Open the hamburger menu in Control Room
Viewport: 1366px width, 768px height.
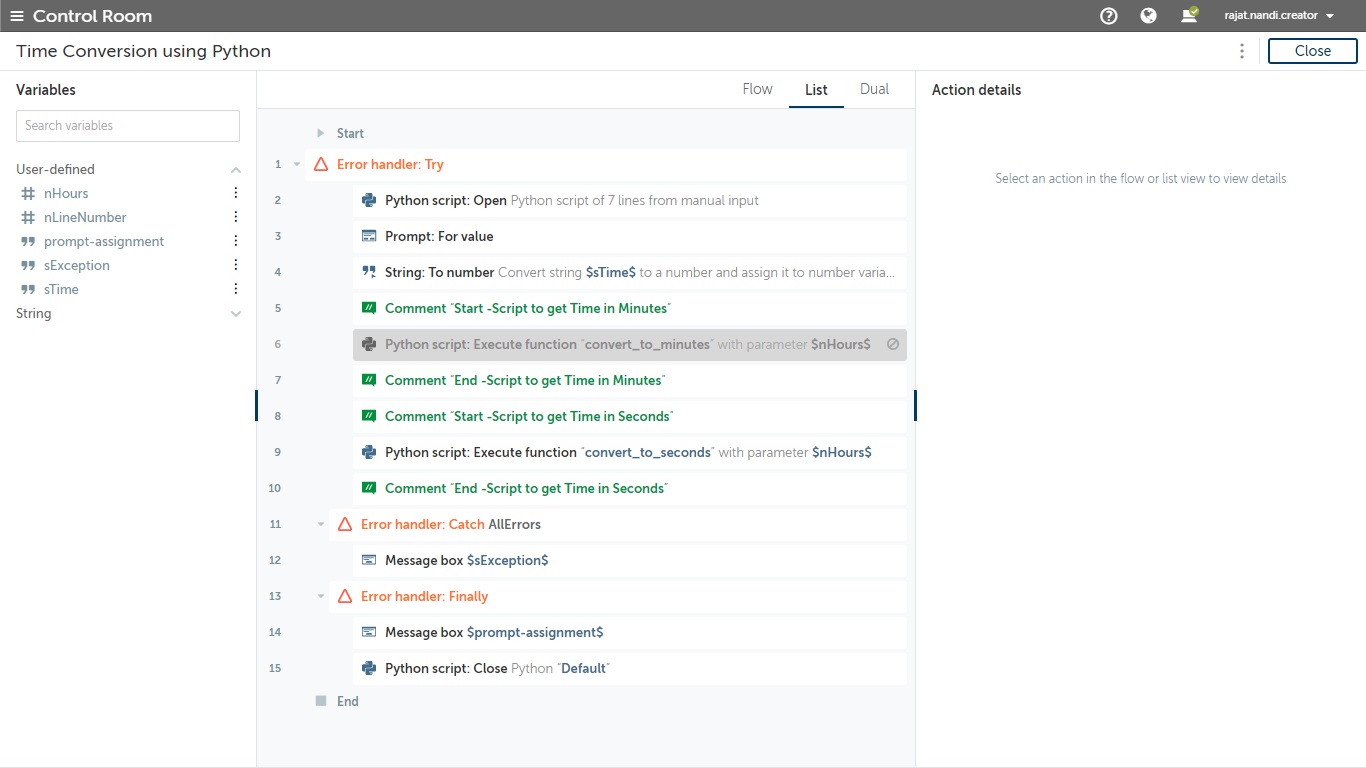[17, 16]
